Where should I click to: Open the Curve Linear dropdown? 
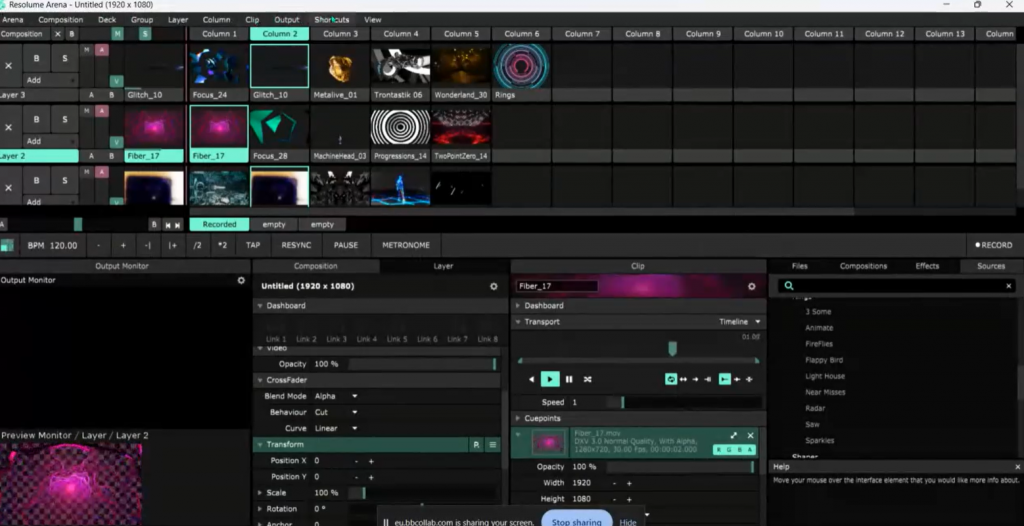tap(336, 429)
